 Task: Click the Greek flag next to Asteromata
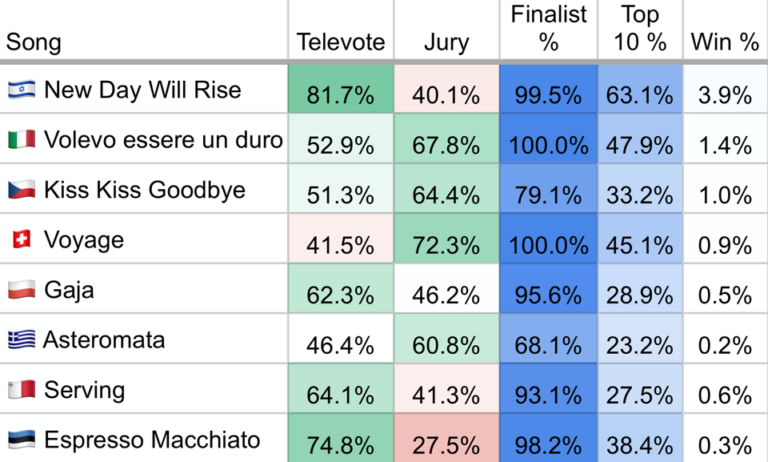pos(22,340)
